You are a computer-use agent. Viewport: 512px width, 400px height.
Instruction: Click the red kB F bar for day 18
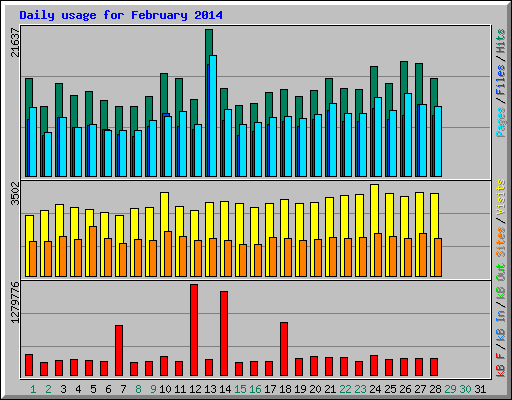tap(284, 349)
